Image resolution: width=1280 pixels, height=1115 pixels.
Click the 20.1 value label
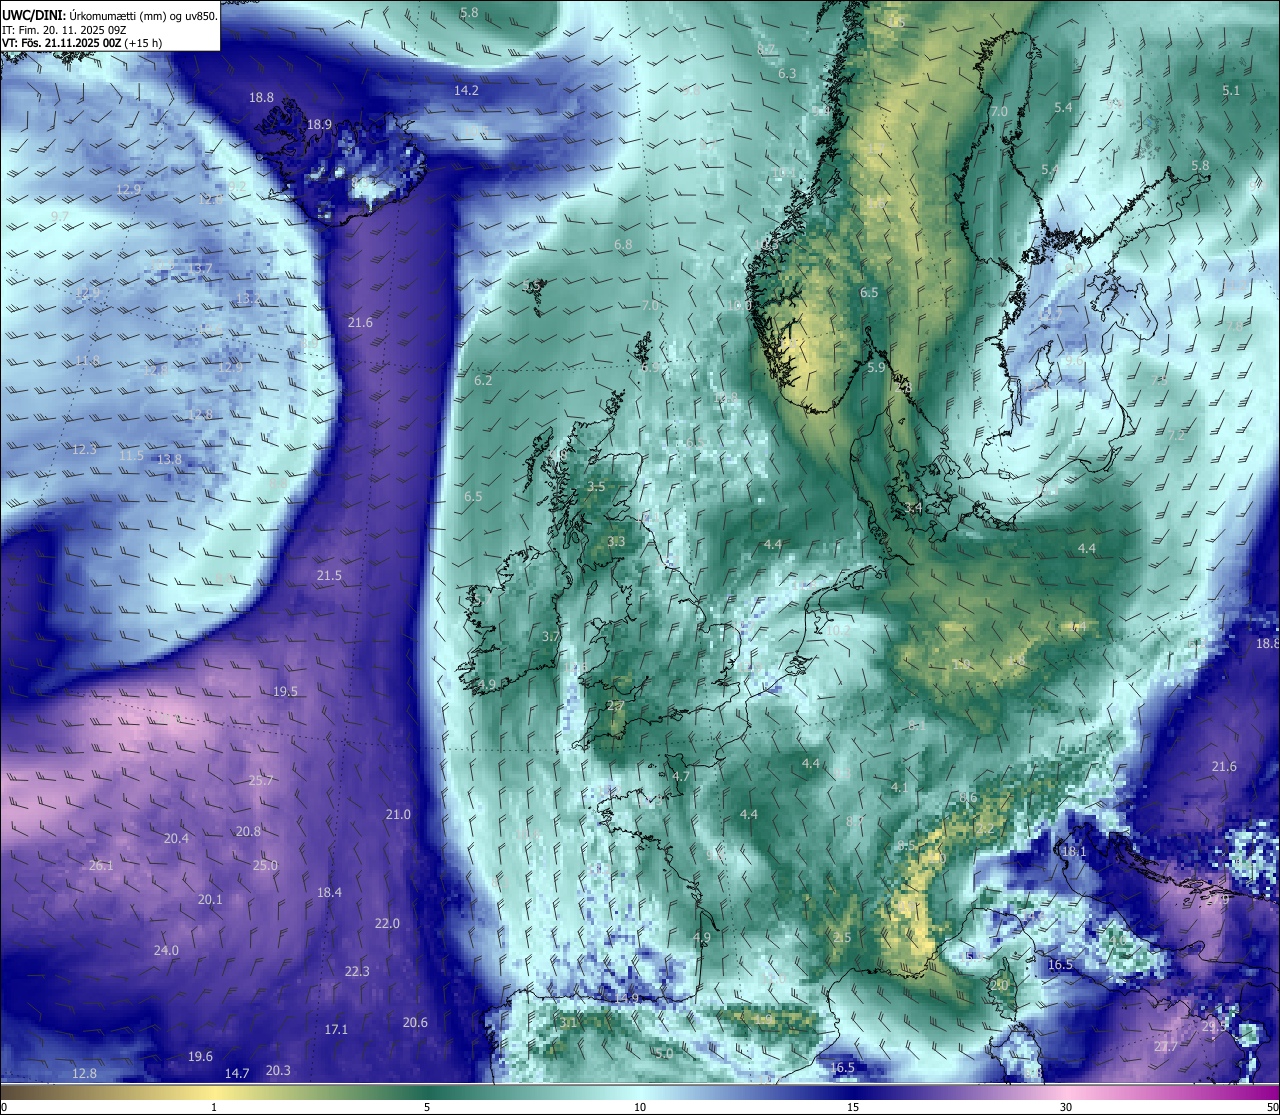pos(210,900)
